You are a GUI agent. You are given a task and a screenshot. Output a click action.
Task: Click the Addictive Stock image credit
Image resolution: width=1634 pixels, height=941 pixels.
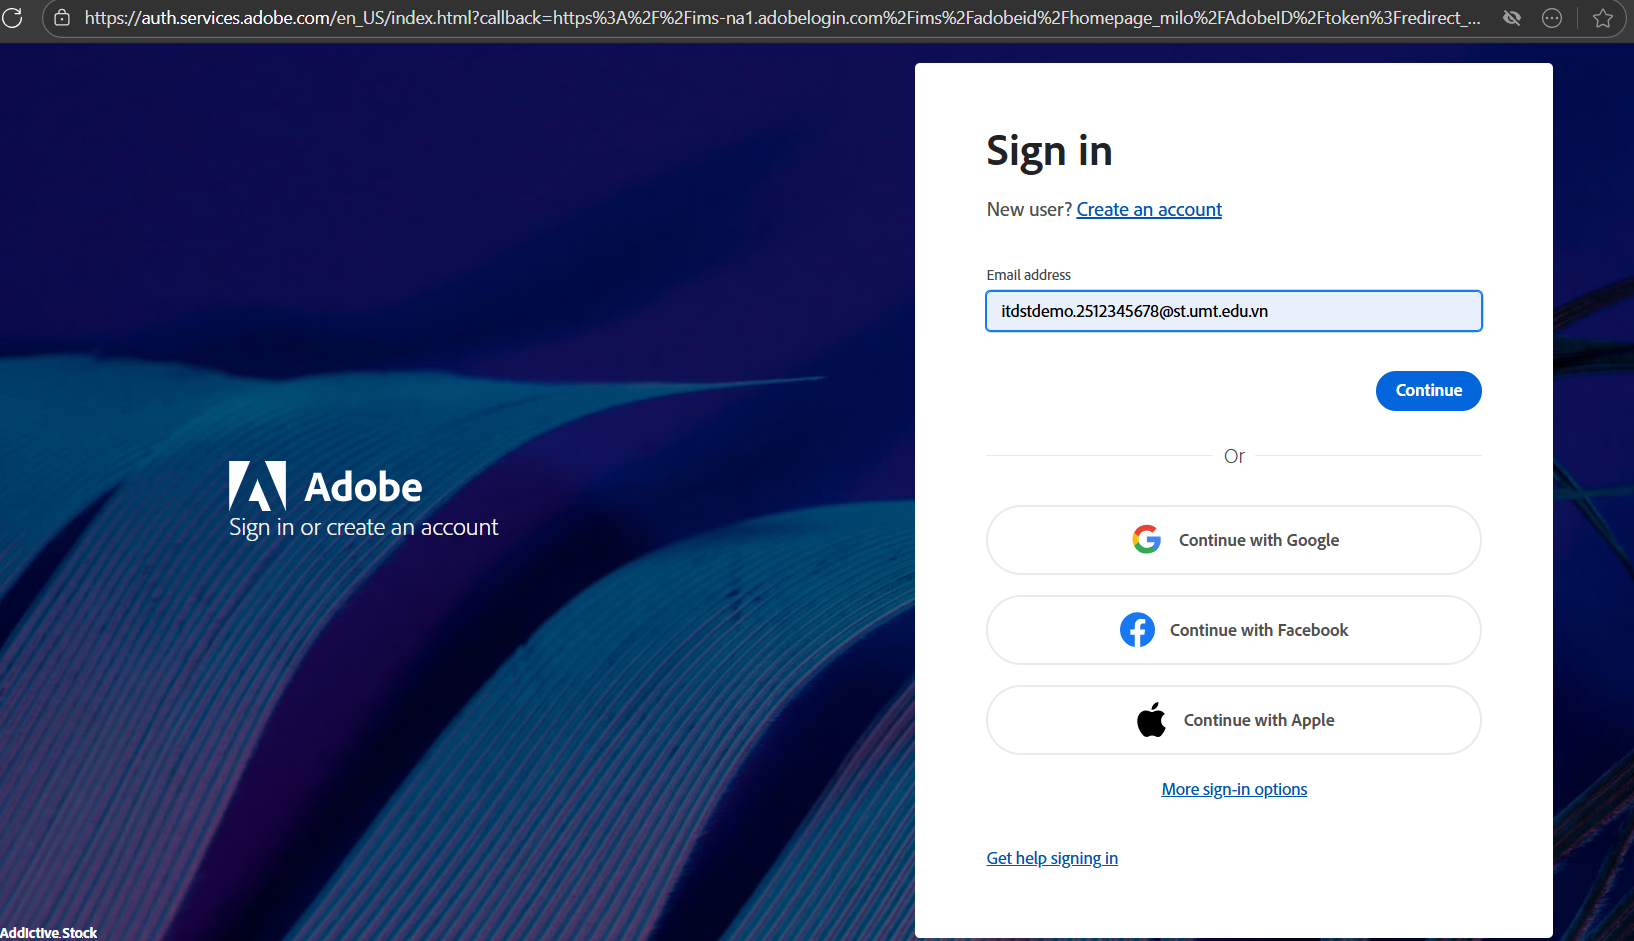[49, 933]
